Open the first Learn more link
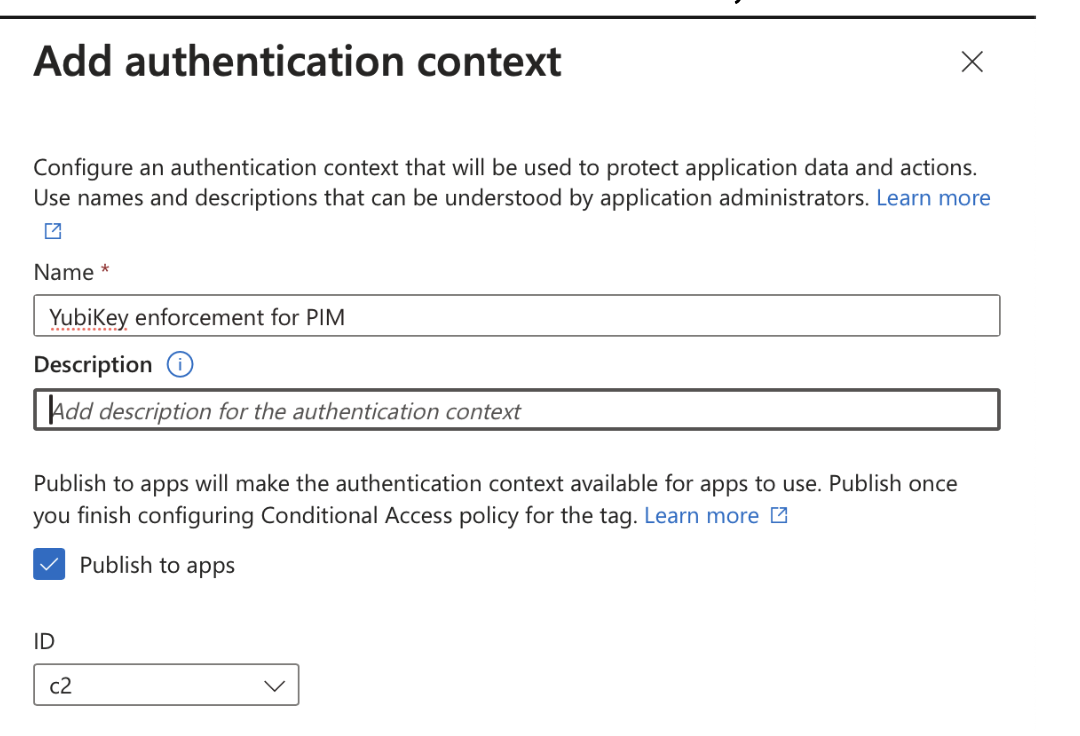 (x=932, y=197)
